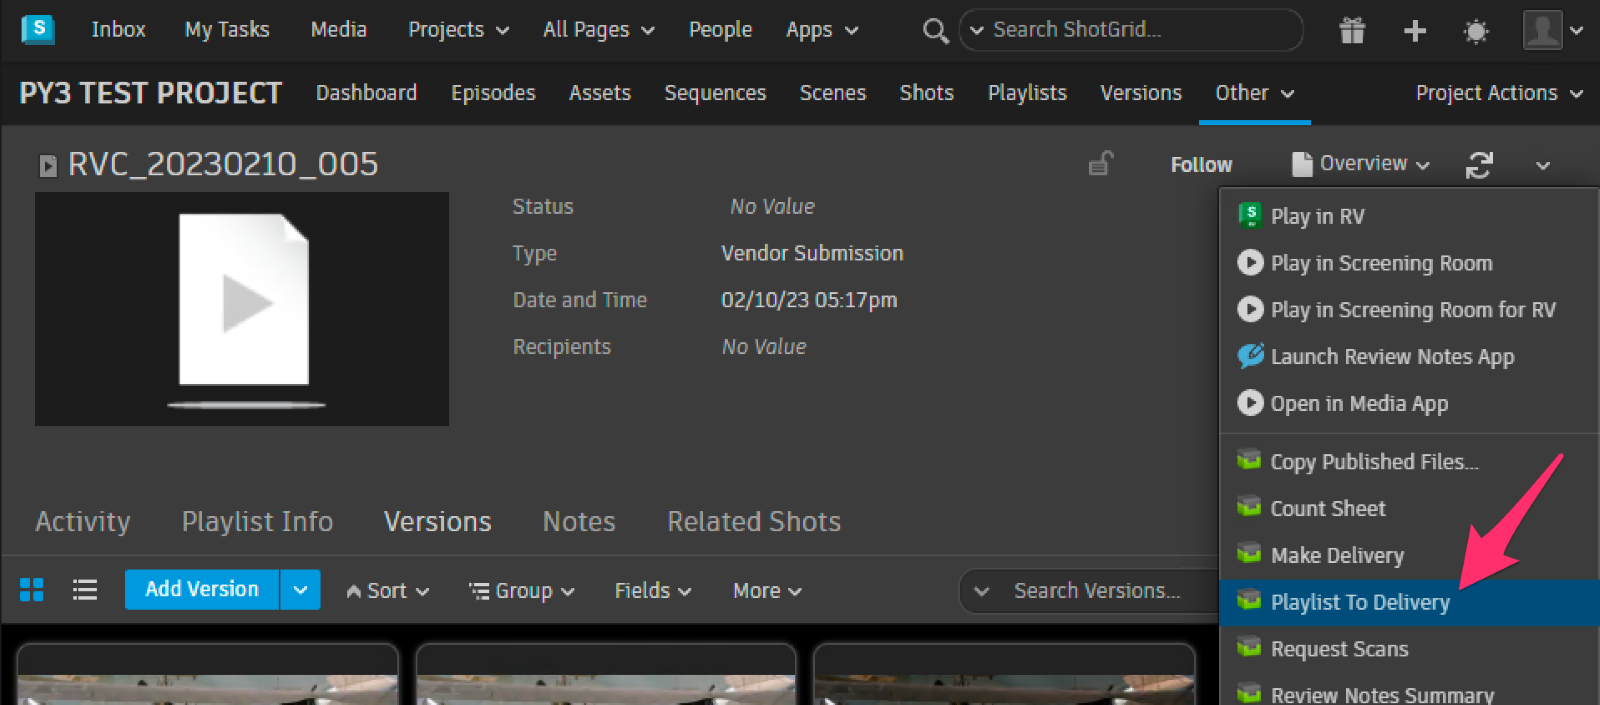This screenshot has width=1600, height=705.
Task: Click the Follow button
Action: pos(1201,165)
